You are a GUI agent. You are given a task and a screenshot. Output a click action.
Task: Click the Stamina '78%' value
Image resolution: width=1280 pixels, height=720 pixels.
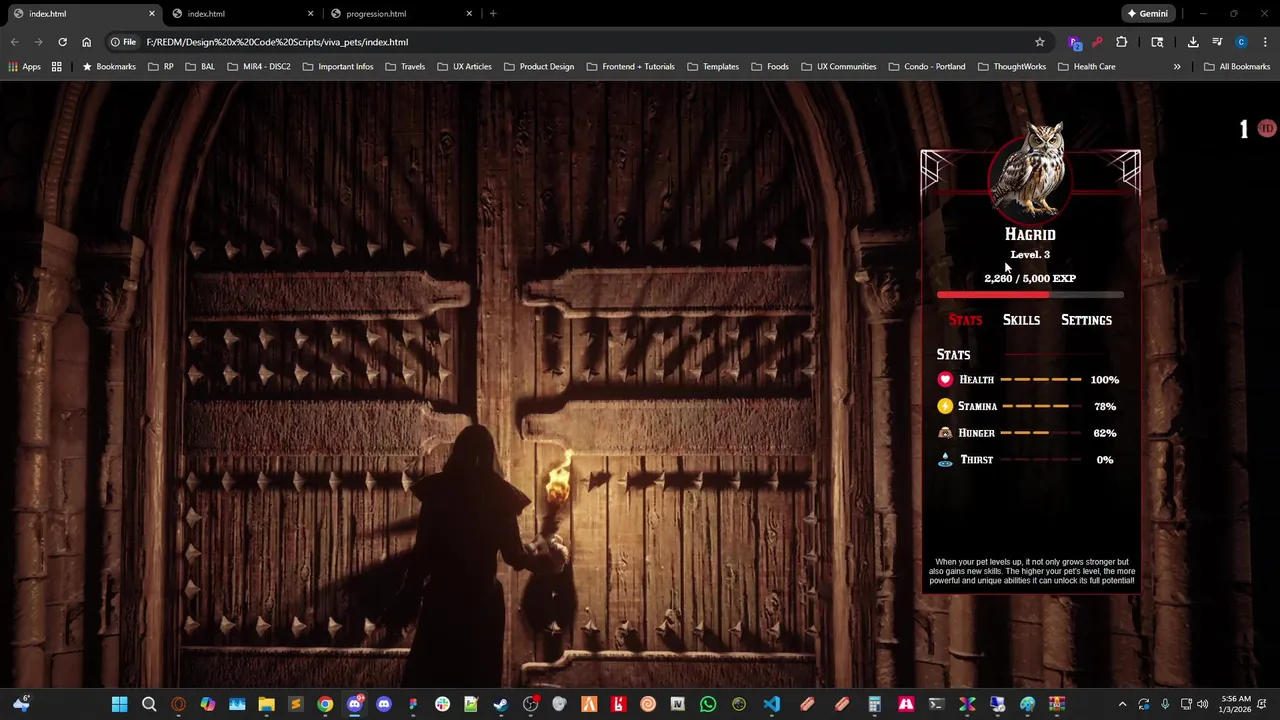point(1104,407)
